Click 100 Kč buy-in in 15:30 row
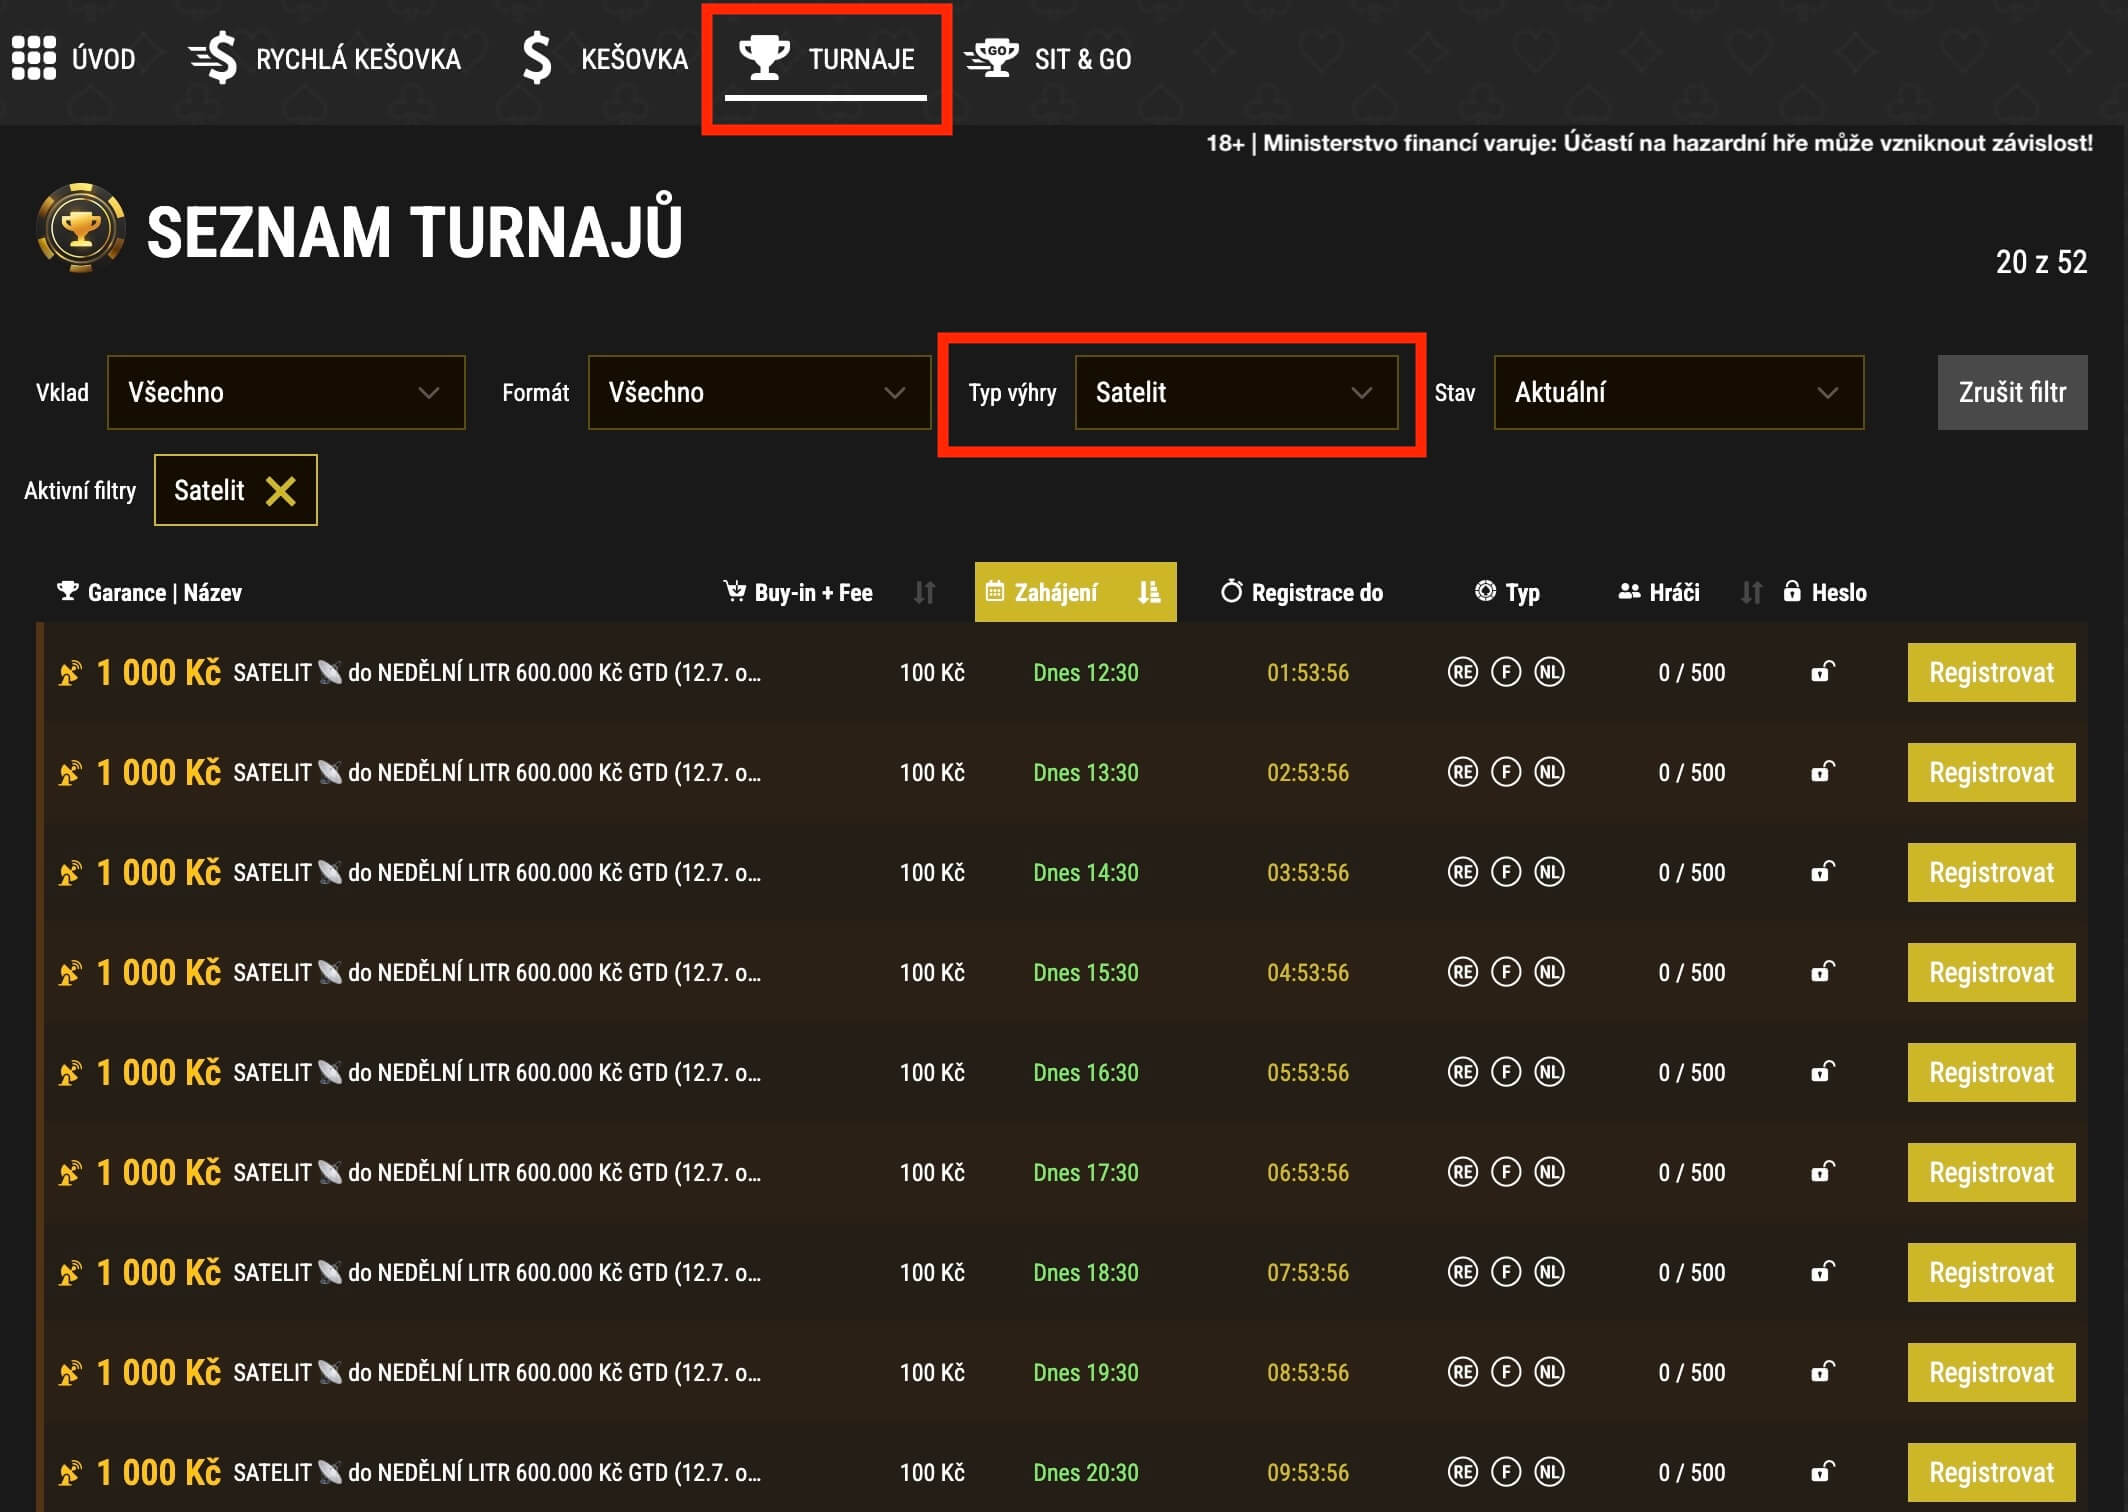The image size is (2128, 1512). click(x=932, y=972)
